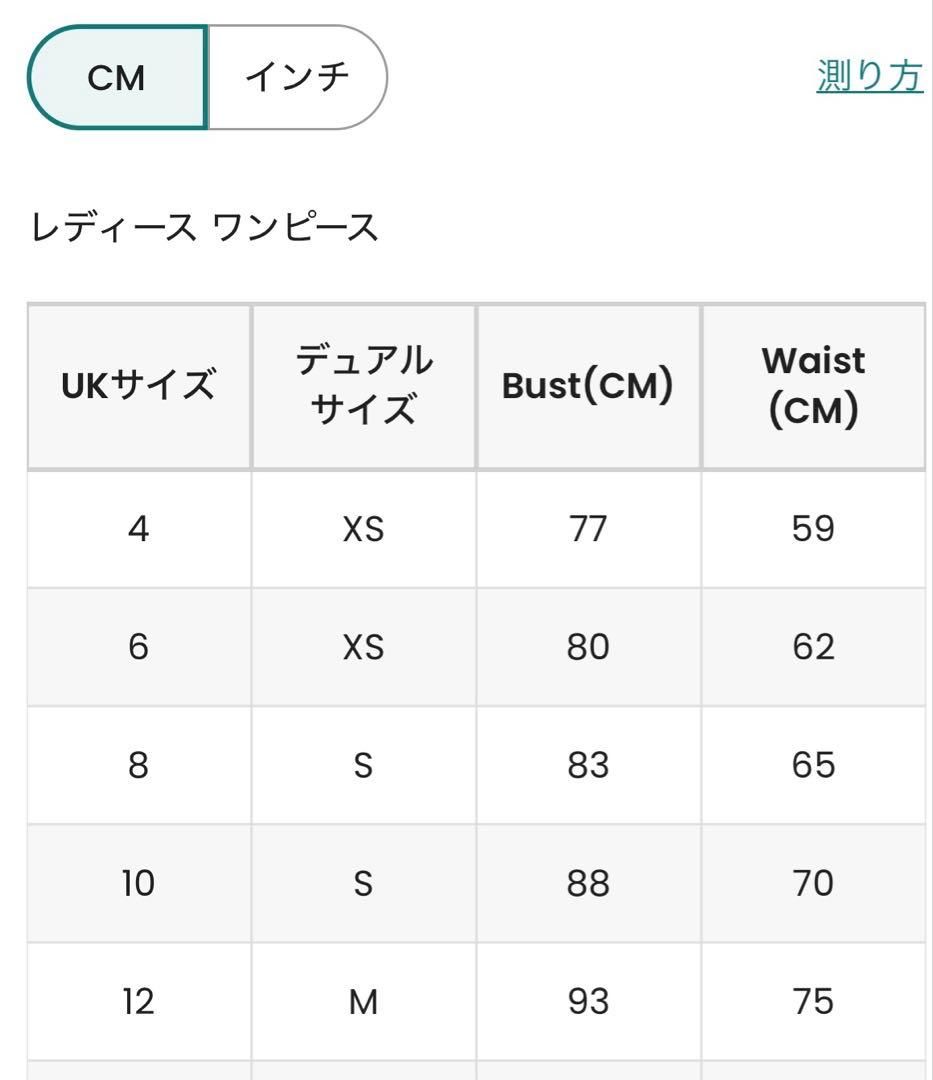Click the waist value 75 cell
Viewport: 933px width, 1080px height.
pos(813,1001)
